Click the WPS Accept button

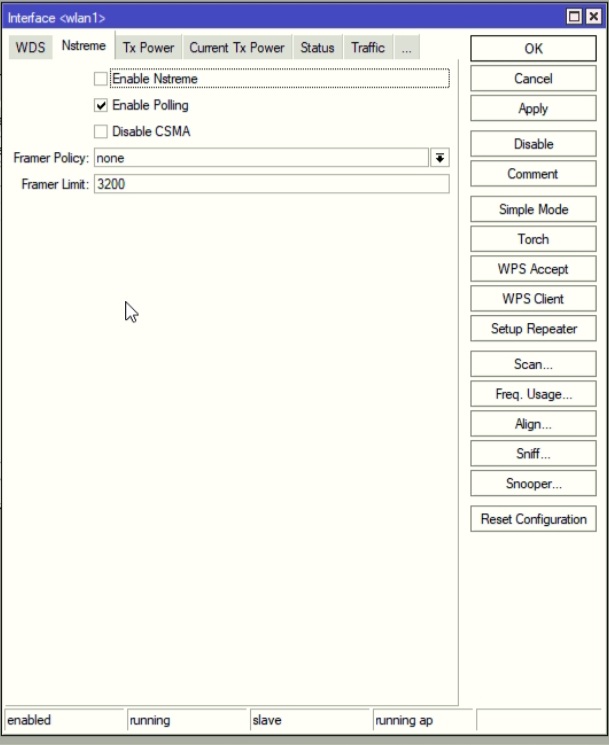pyautogui.click(x=533, y=269)
